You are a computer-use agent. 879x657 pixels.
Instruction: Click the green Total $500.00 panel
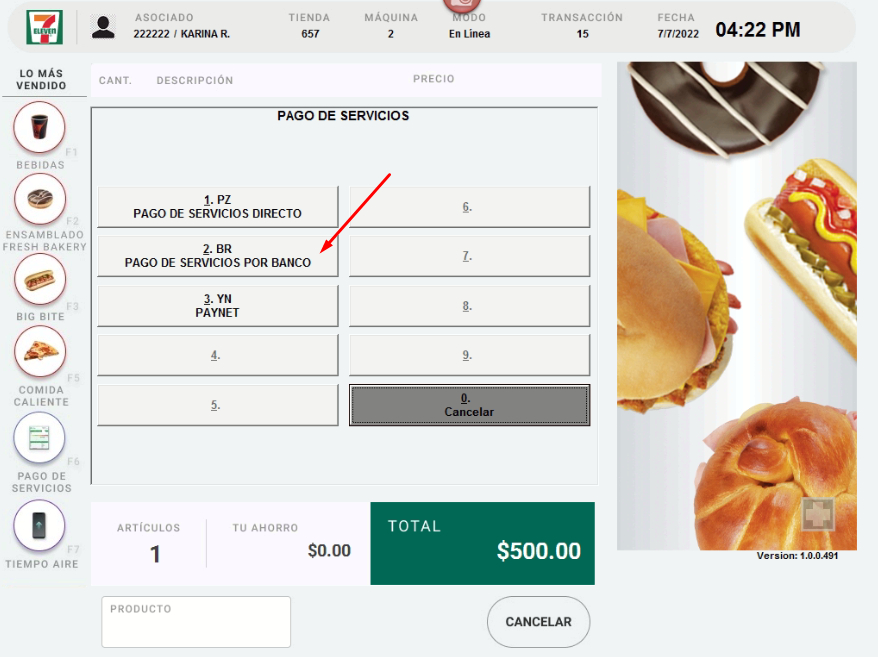pyautogui.click(x=483, y=543)
